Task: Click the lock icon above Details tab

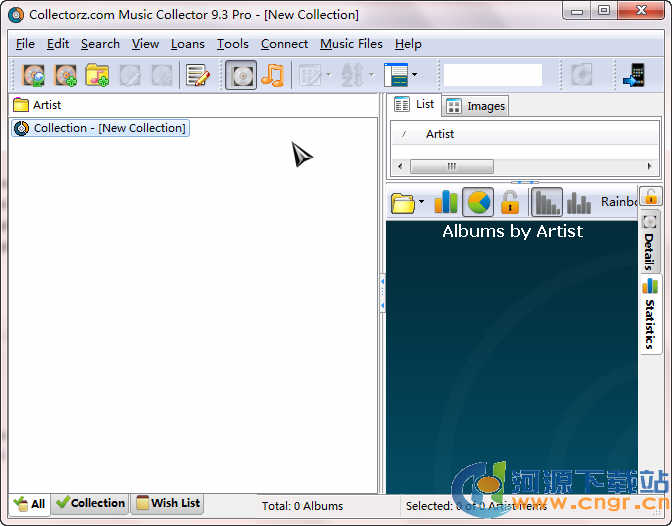Action: click(x=651, y=197)
